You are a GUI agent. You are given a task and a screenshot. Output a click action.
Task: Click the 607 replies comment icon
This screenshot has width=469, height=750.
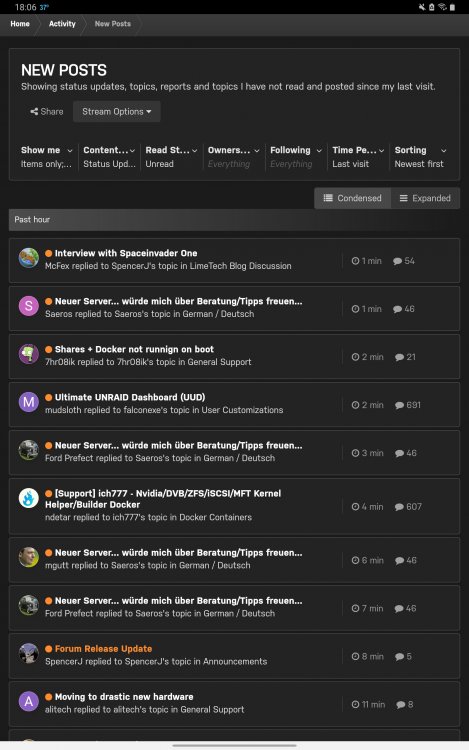coord(399,507)
